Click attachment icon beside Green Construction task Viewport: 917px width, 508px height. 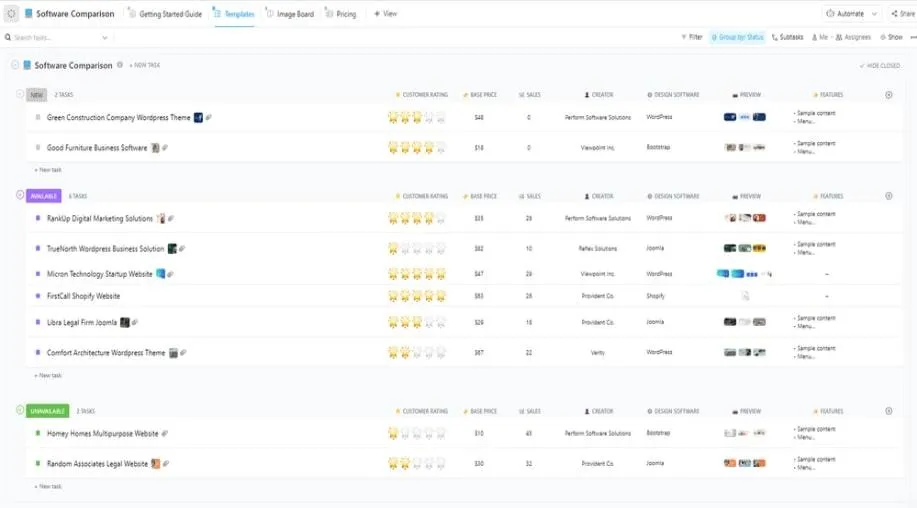pos(209,118)
